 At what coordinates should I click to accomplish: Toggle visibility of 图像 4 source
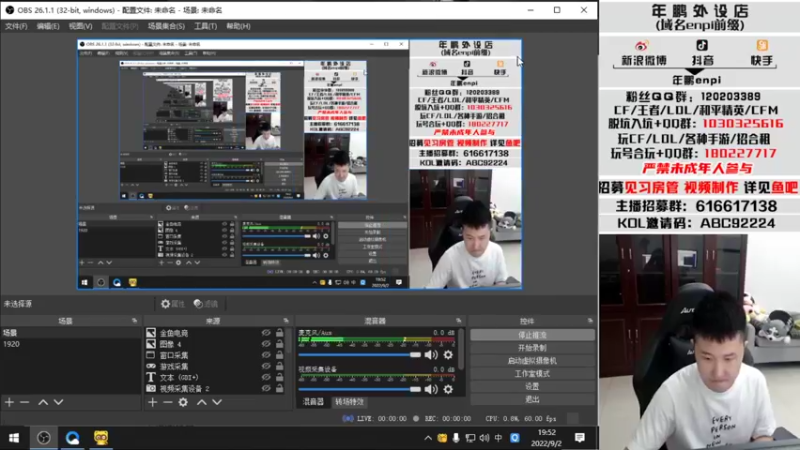pyautogui.click(x=266, y=344)
